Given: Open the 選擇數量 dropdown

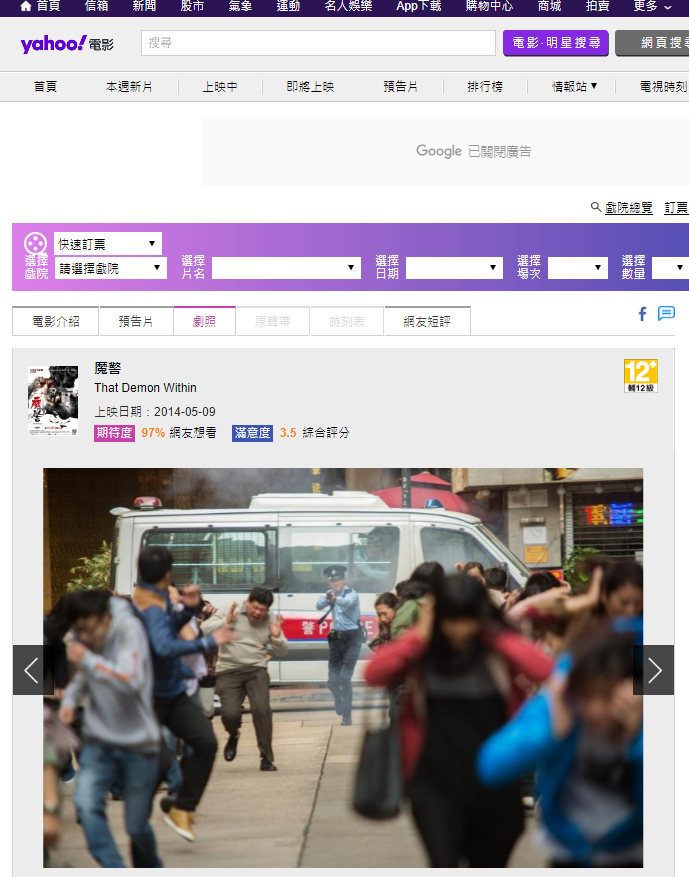Looking at the screenshot, I should [671, 267].
